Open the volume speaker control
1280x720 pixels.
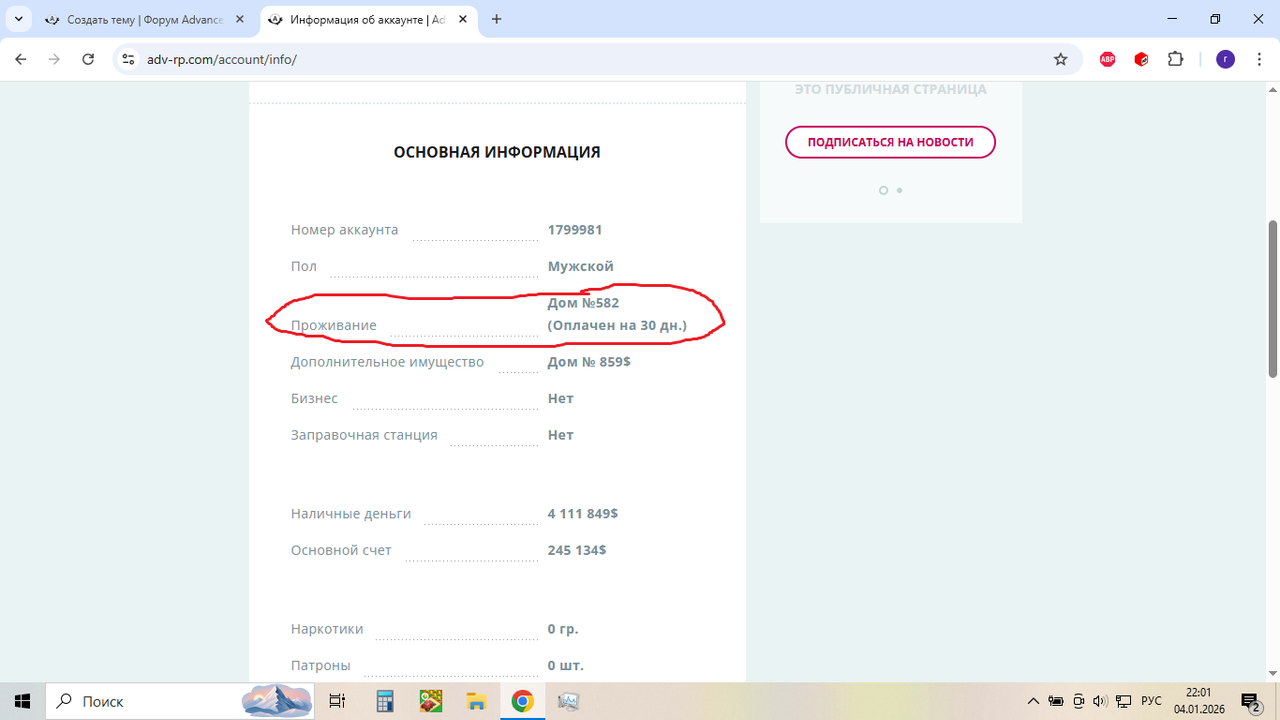click(x=1101, y=701)
